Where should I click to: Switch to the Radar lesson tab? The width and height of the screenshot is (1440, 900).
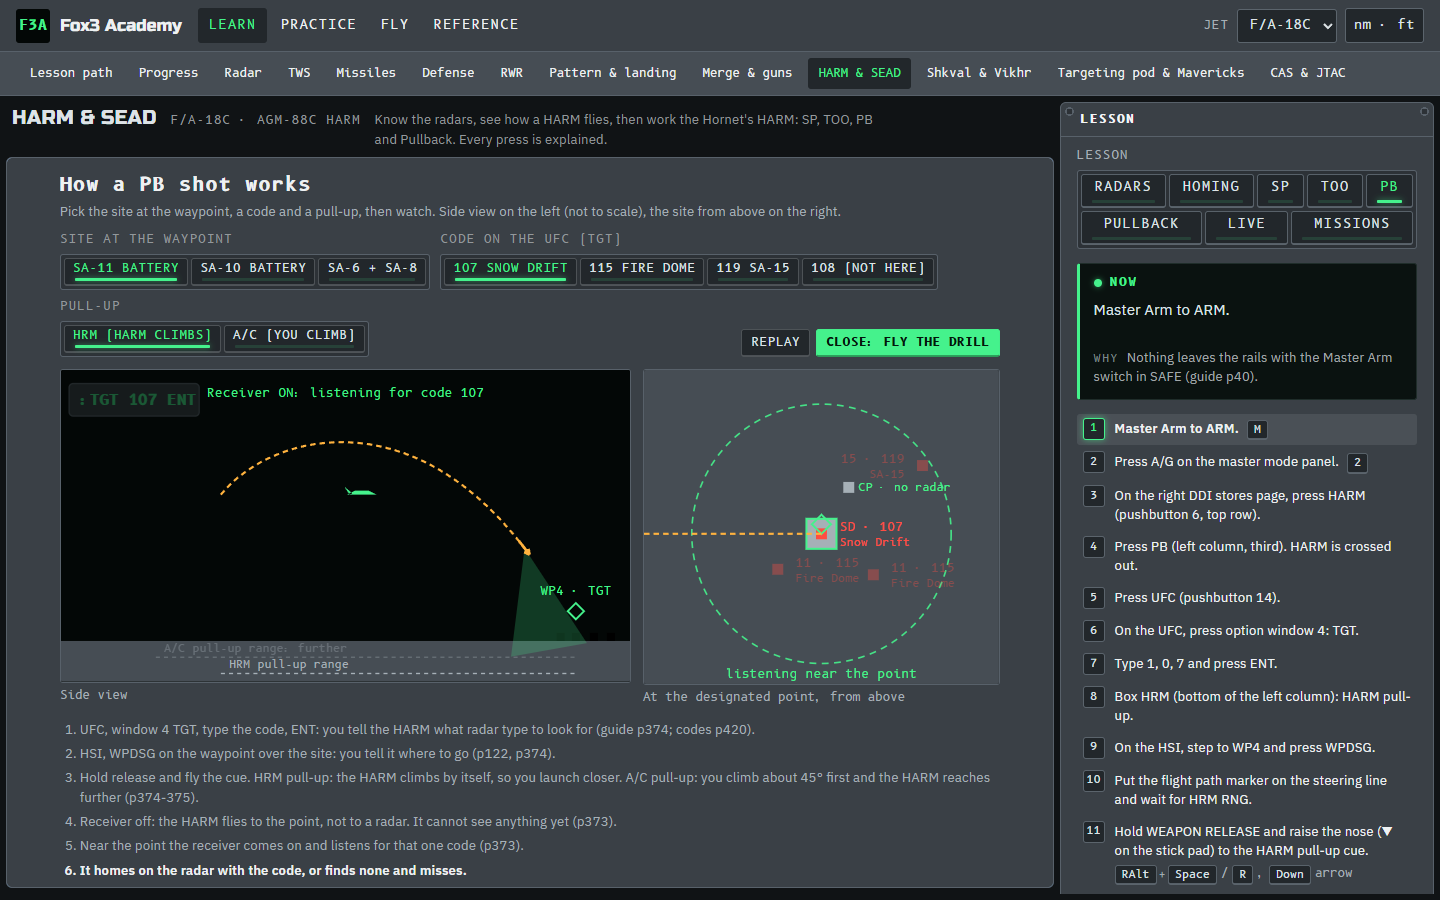[243, 73]
